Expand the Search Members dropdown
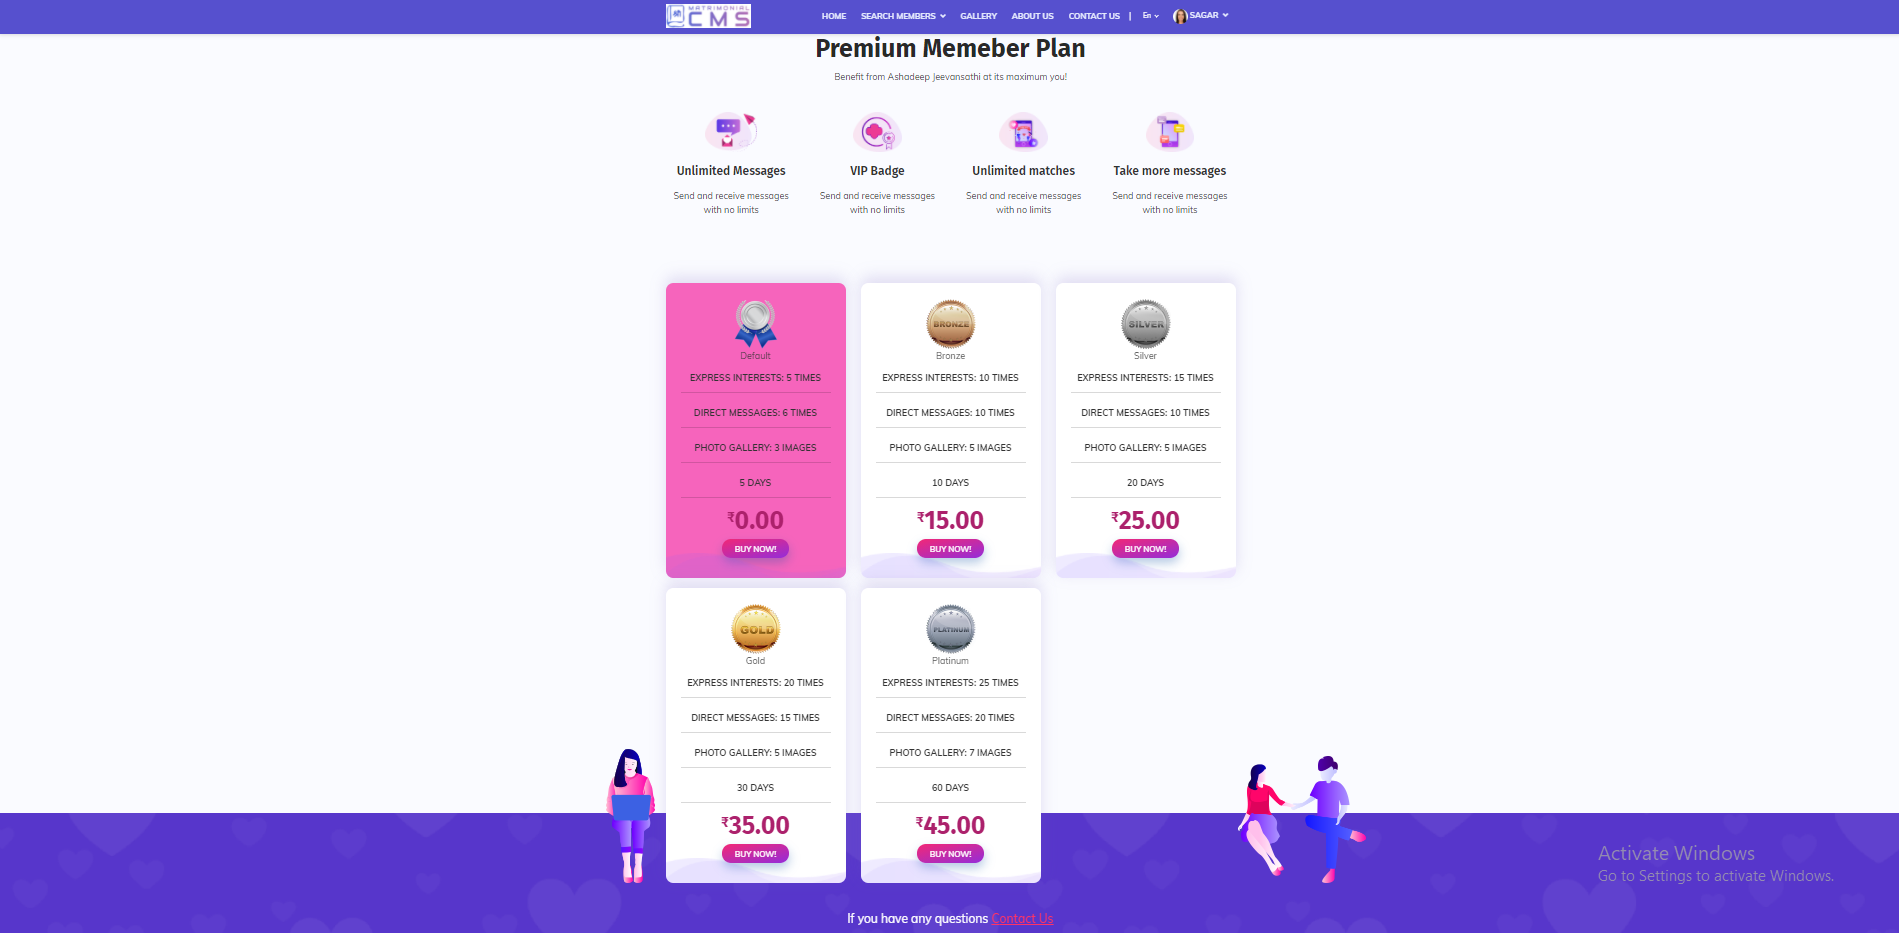The height and width of the screenshot is (933, 1899). [902, 16]
